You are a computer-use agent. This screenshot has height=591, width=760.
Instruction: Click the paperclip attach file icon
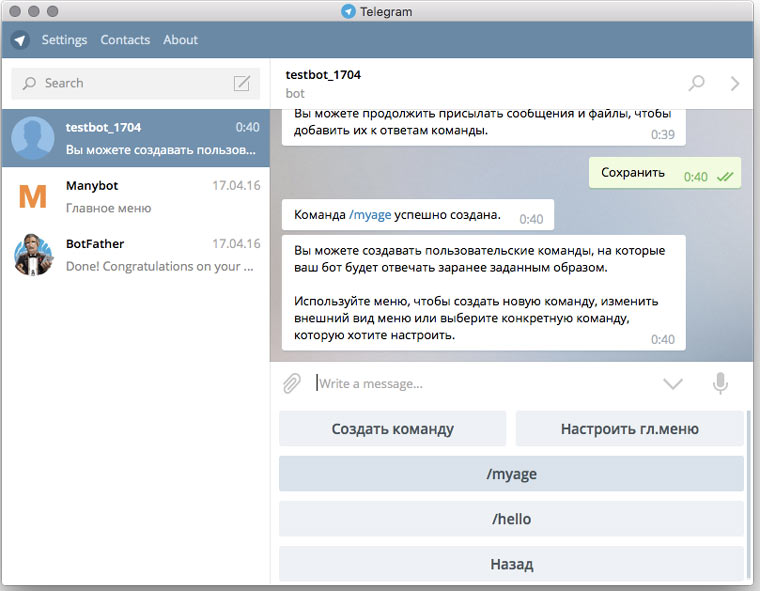click(x=291, y=383)
